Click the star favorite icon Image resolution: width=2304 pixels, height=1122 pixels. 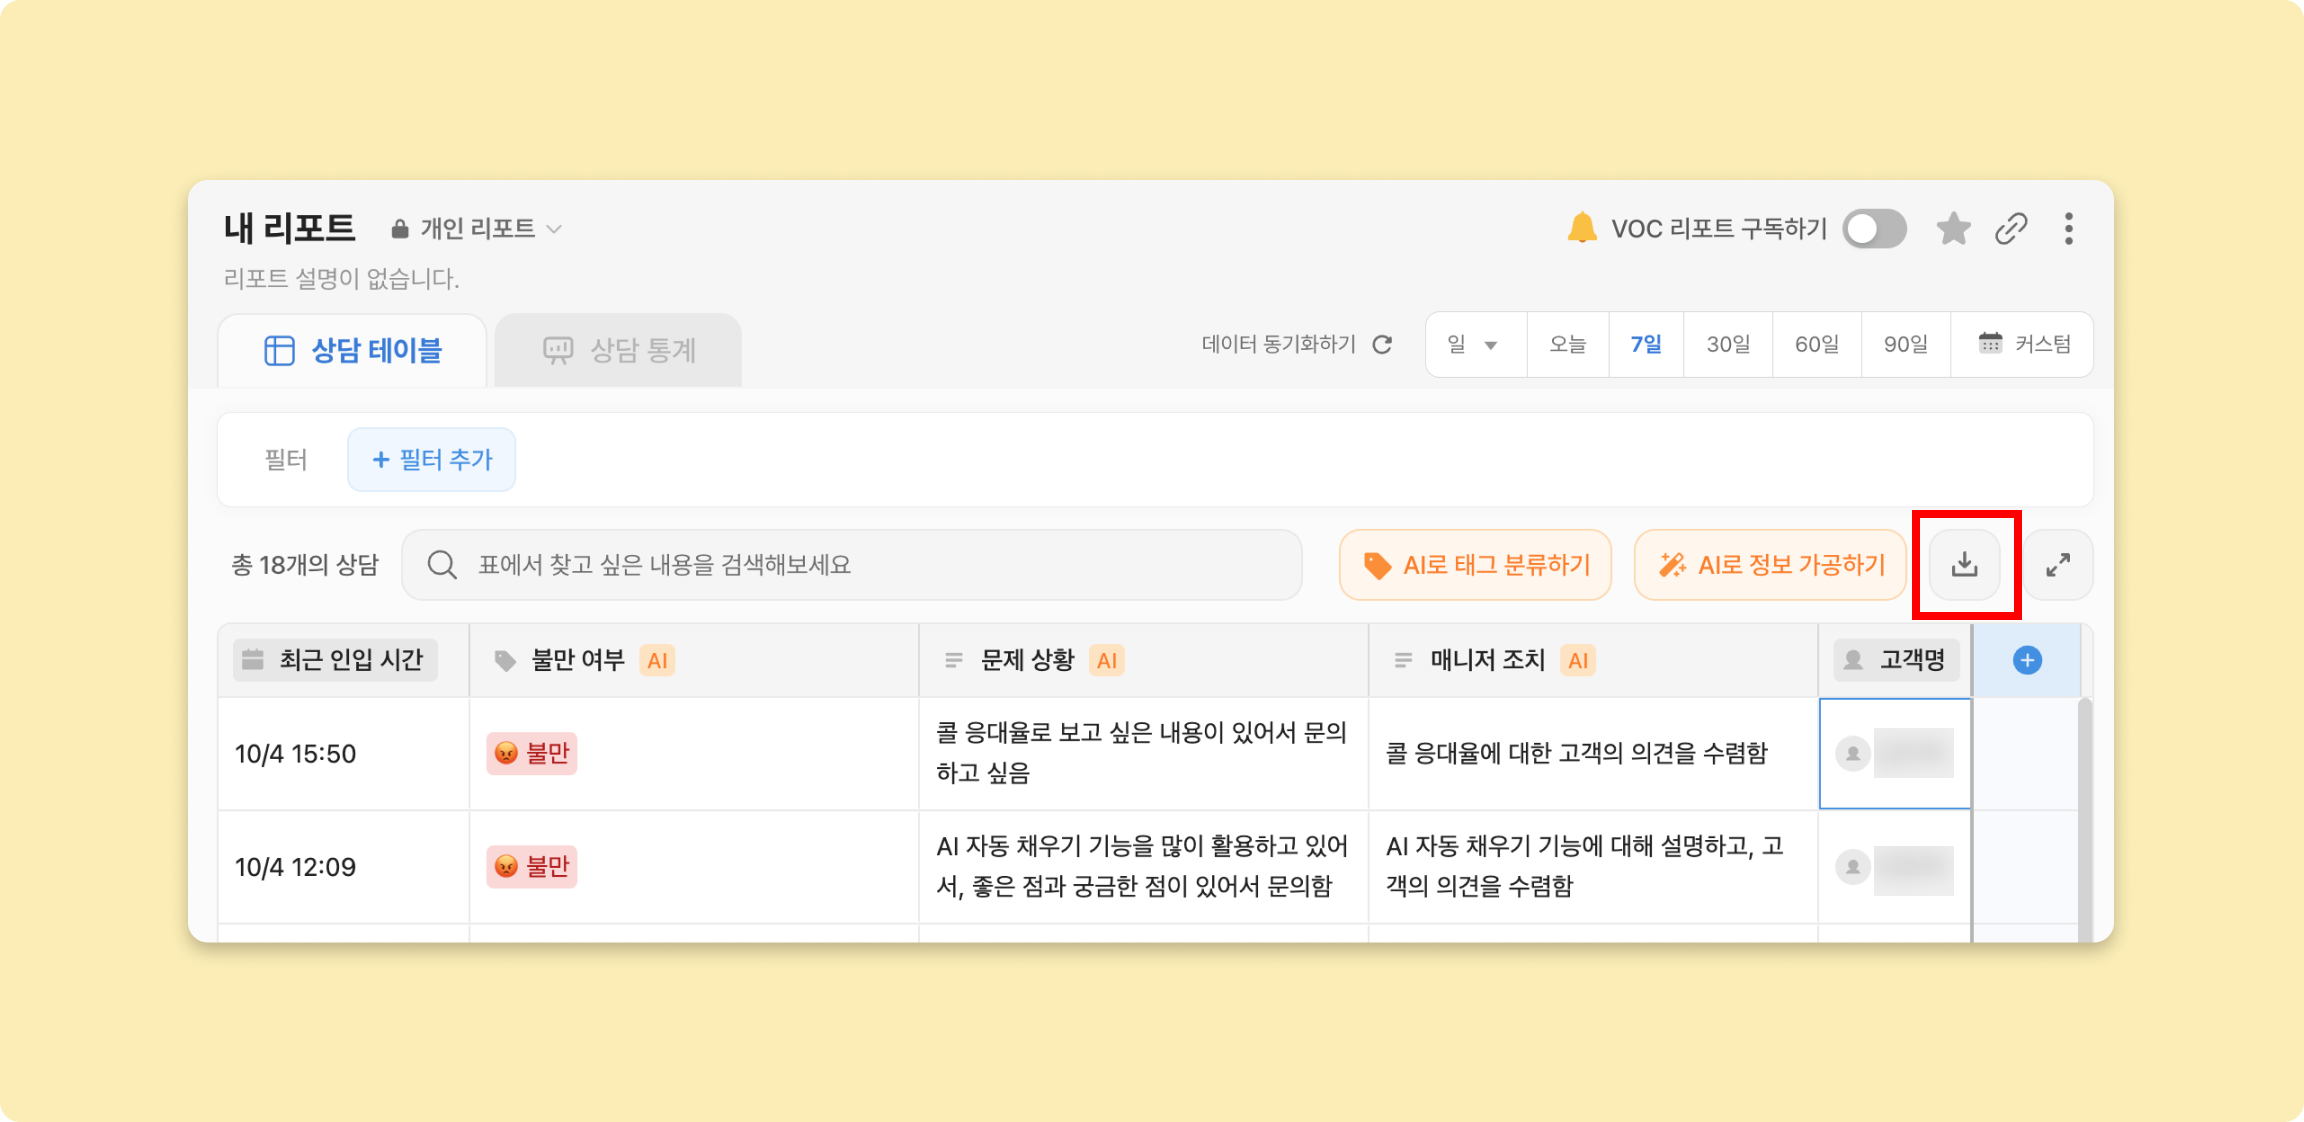1952,229
